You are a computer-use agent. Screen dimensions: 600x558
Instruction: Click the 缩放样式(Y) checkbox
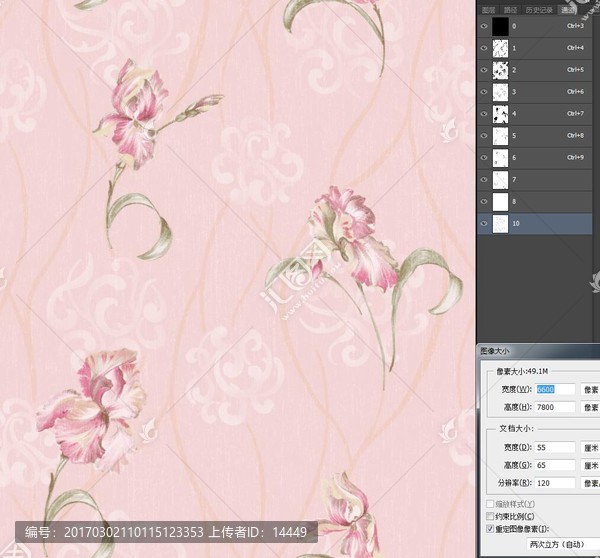tap(490, 504)
